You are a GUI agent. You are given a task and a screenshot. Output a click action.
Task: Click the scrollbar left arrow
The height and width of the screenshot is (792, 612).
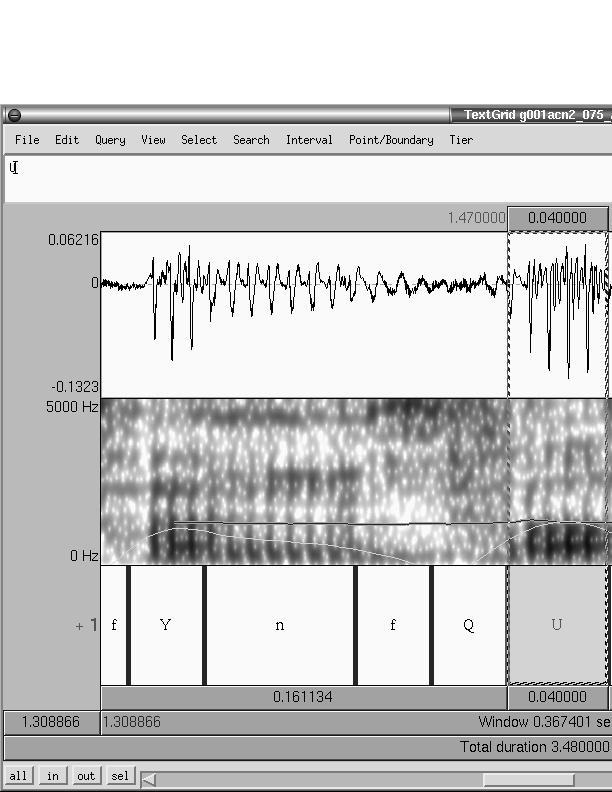click(149, 779)
